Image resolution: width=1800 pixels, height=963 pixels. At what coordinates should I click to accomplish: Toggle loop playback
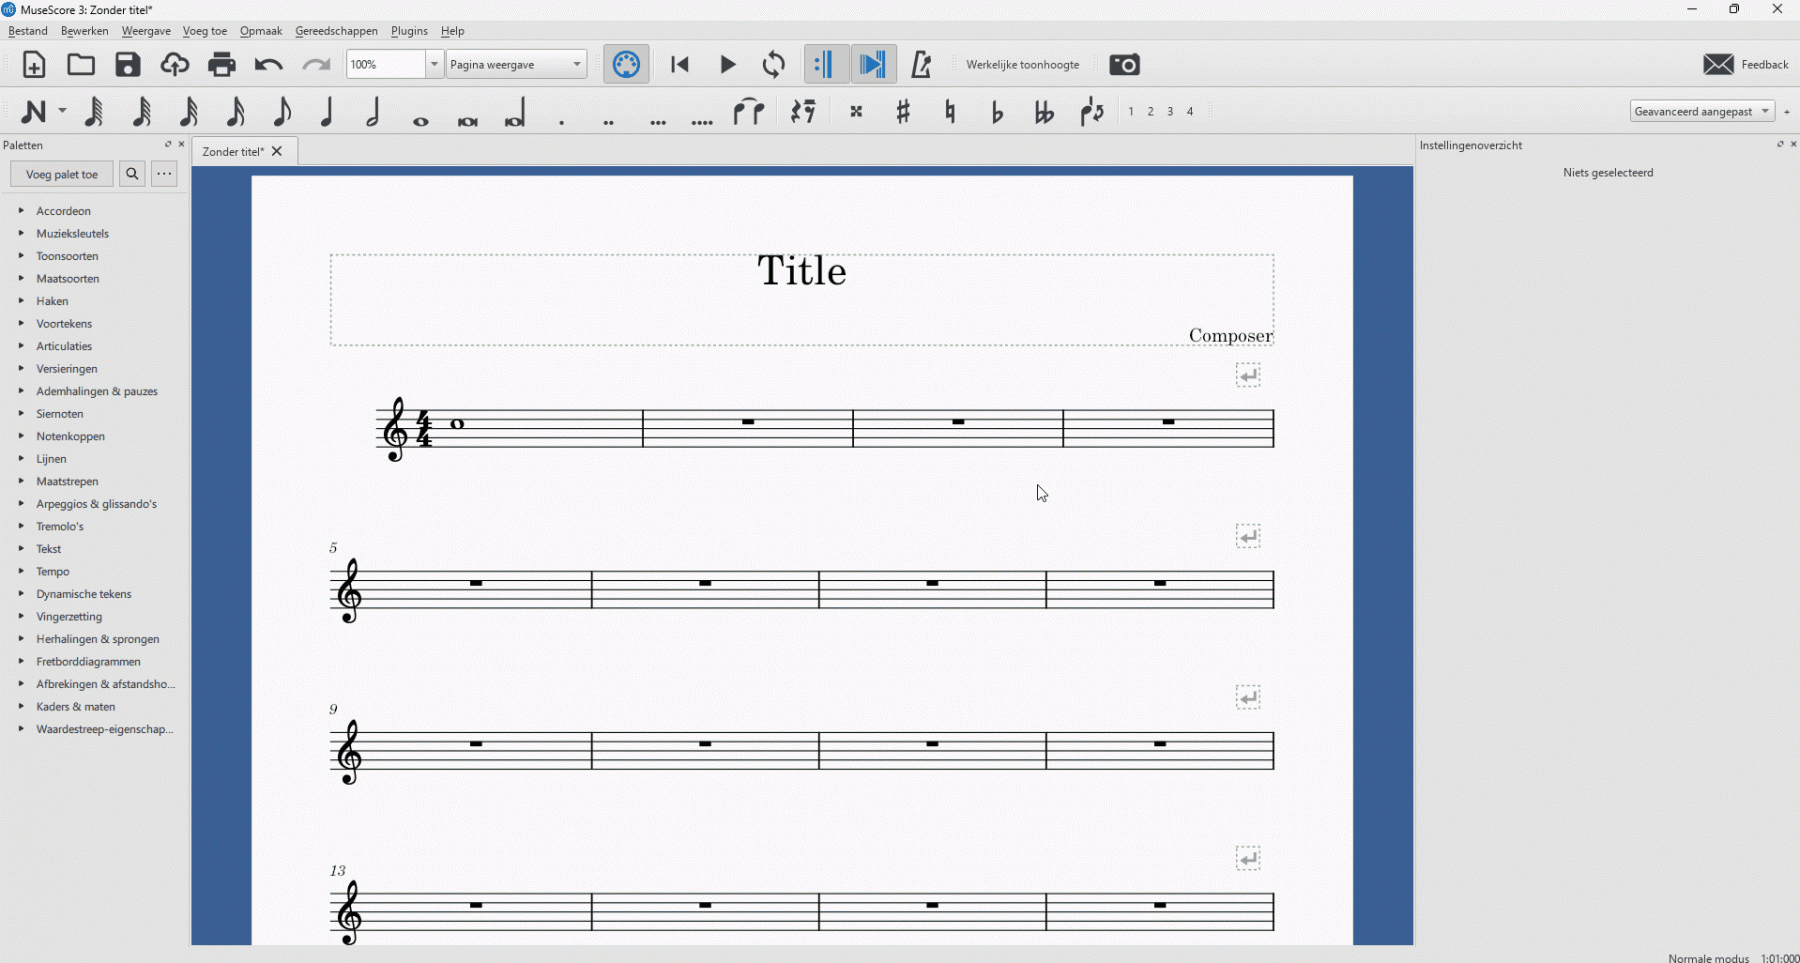(774, 65)
